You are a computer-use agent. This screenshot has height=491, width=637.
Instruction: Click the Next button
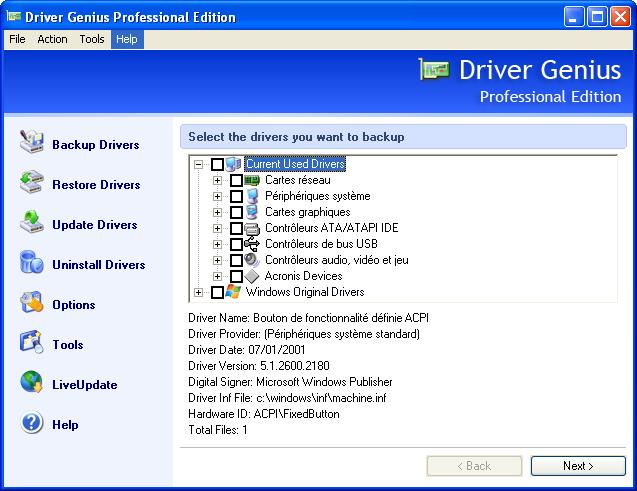[578, 466]
